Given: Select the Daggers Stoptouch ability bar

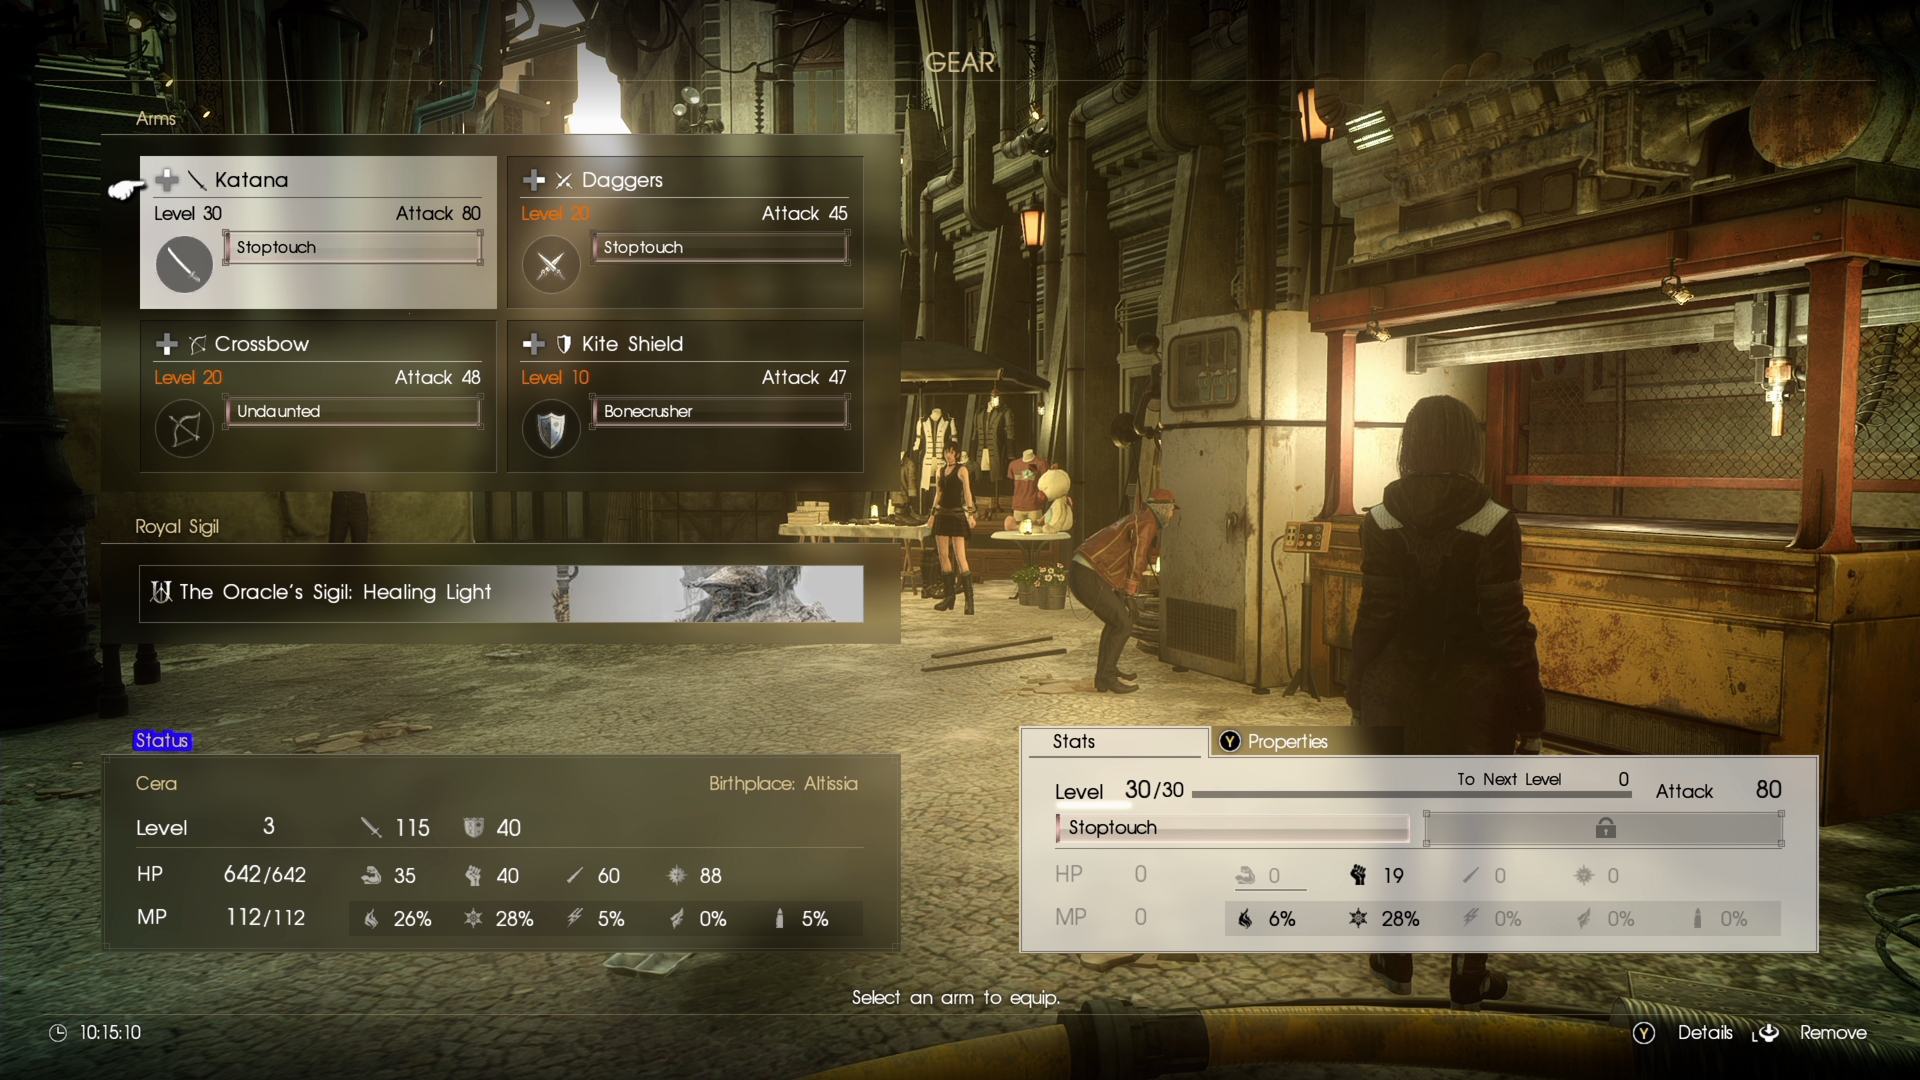Looking at the screenshot, I should [721, 247].
